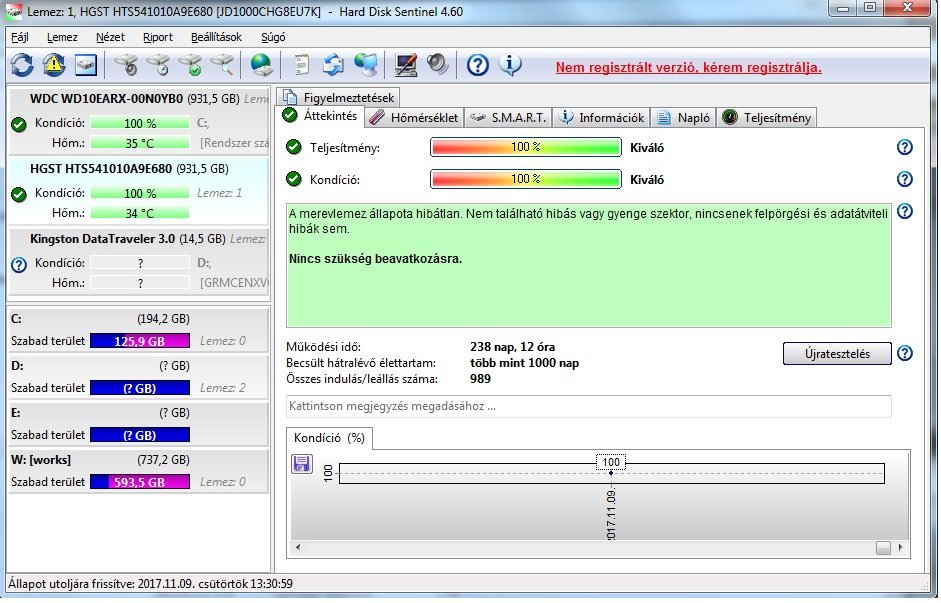The image size is (941, 603).
Task: Click the Kondíció 100 % gradient bar in overview
Action: pyautogui.click(x=526, y=179)
